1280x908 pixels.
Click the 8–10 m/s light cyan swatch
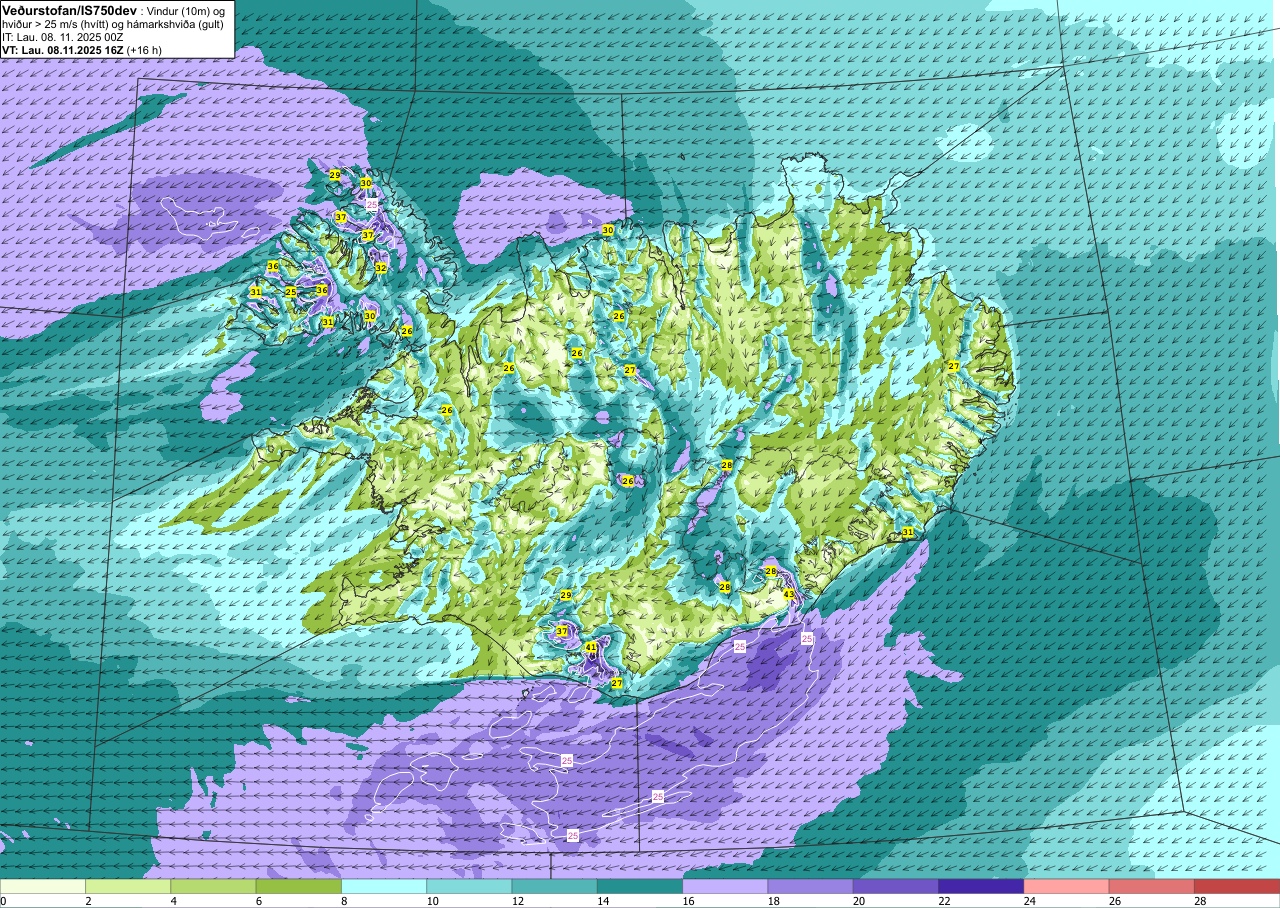[x=384, y=886]
